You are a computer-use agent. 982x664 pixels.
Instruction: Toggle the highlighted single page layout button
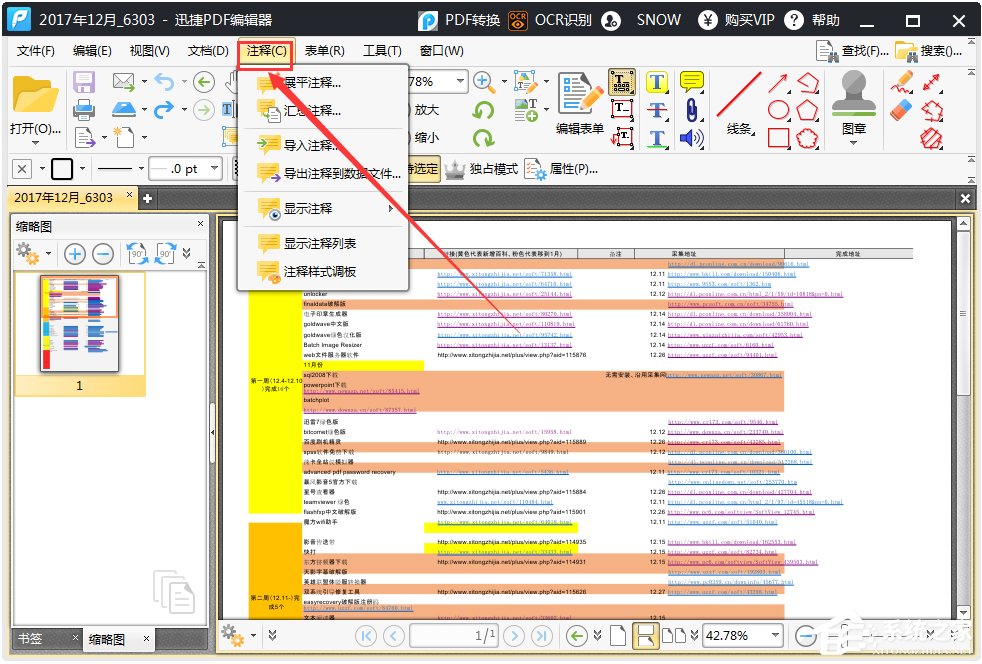[646, 635]
